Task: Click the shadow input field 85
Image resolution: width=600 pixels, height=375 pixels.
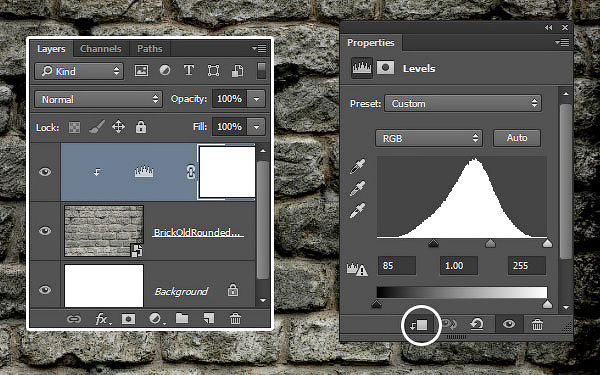Action: [397, 266]
